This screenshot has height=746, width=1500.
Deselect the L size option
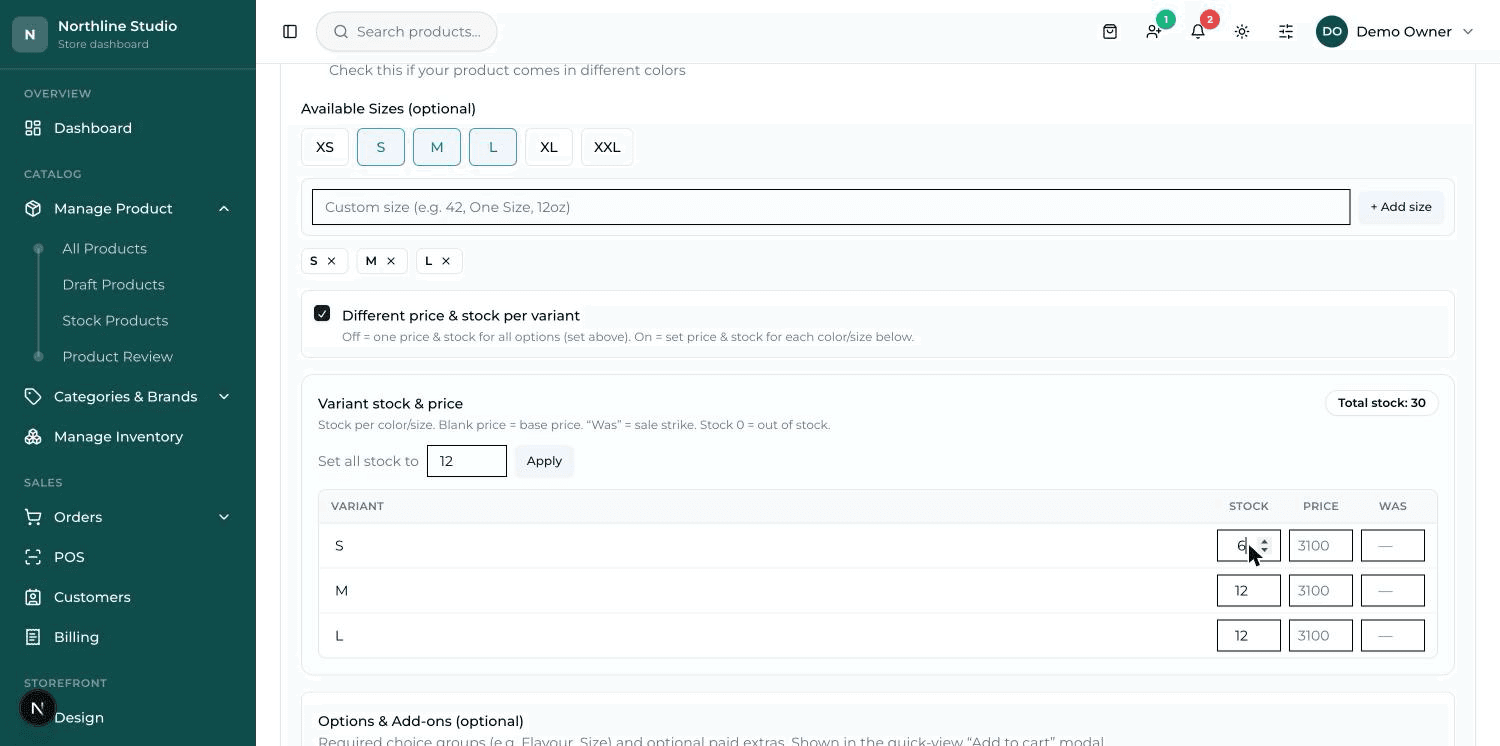pyautogui.click(x=493, y=147)
